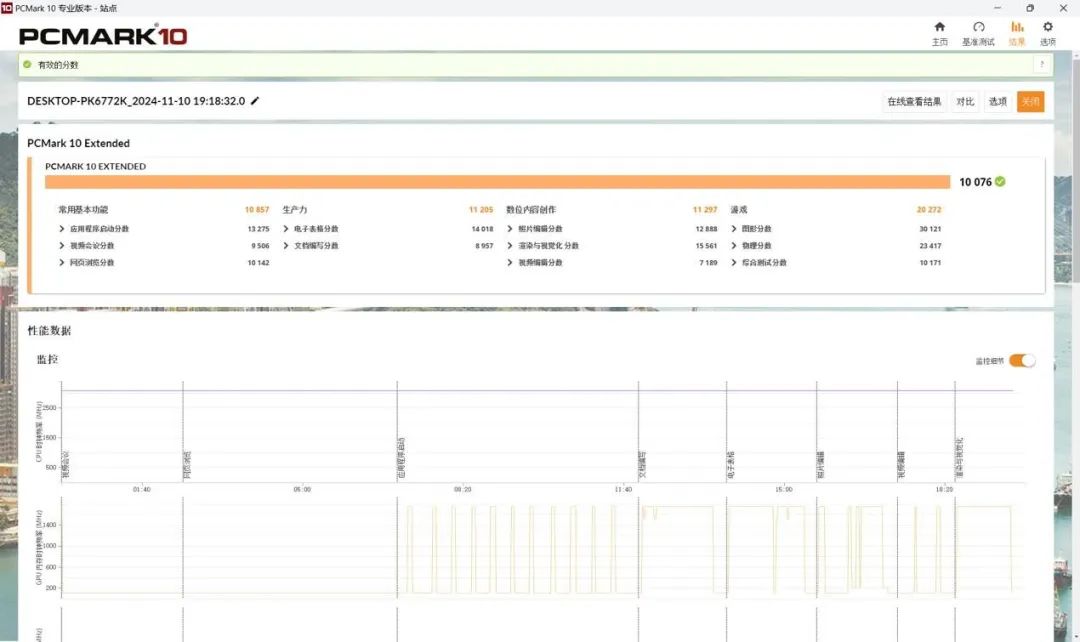Image resolution: width=1080 pixels, height=642 pixels.
Task: Click the 监控 monitoring label
Action: 48,359
